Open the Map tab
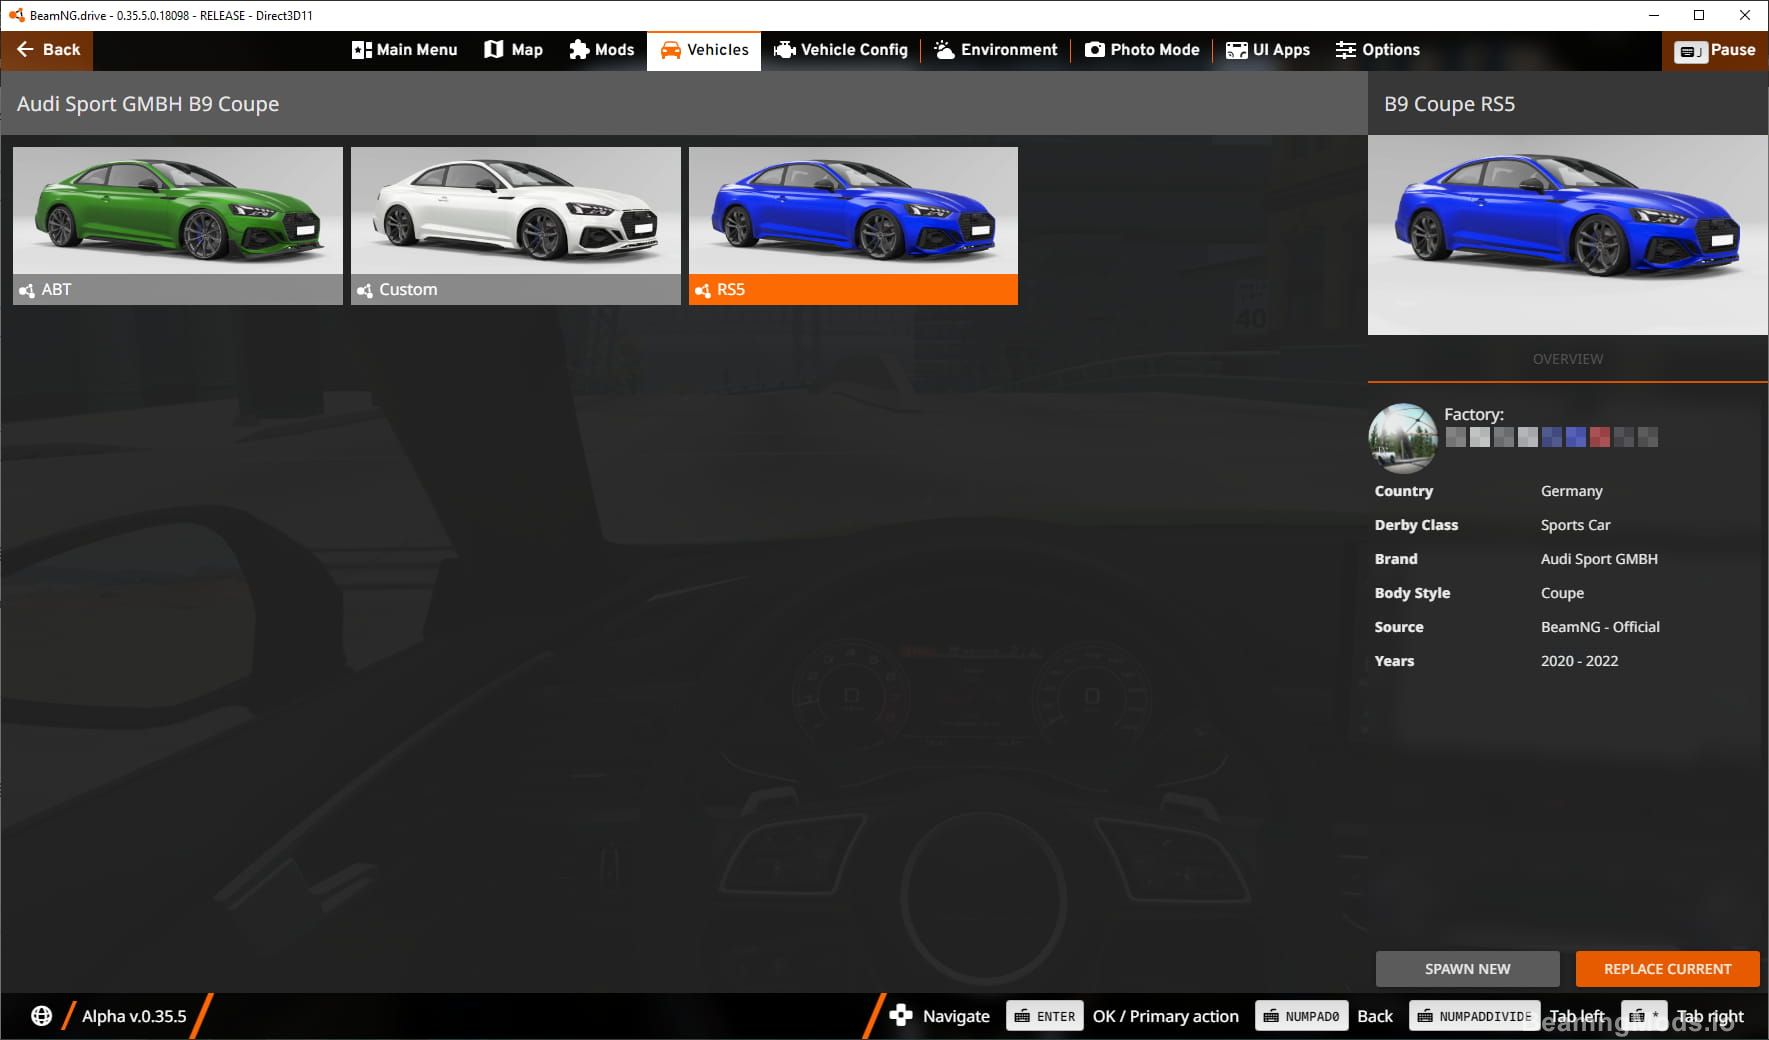 [x=513, y=50]
